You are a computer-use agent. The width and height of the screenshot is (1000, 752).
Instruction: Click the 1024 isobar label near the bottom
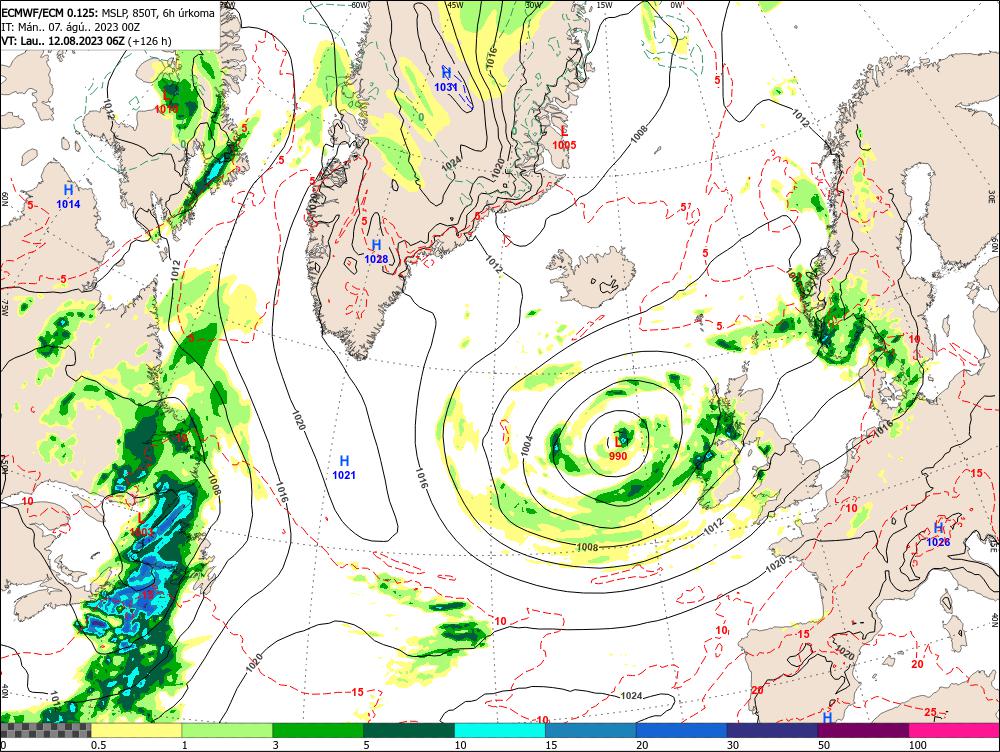click(631, 695)
